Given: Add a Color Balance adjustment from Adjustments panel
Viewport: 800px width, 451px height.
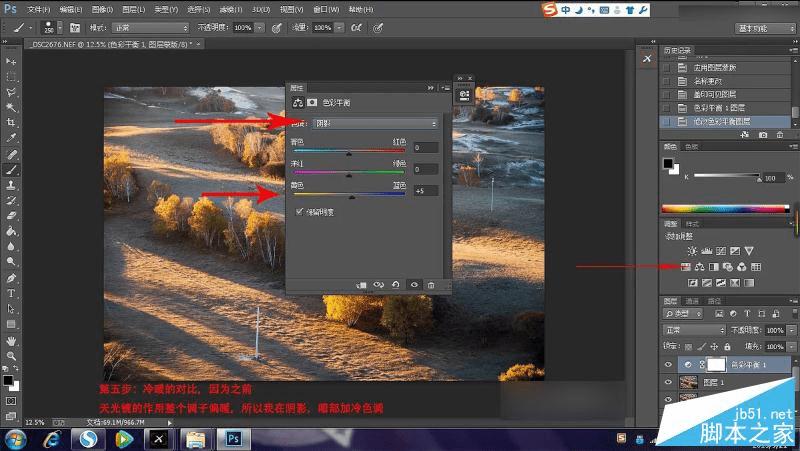Looking at the screenshot, I should tap(699, 267).
